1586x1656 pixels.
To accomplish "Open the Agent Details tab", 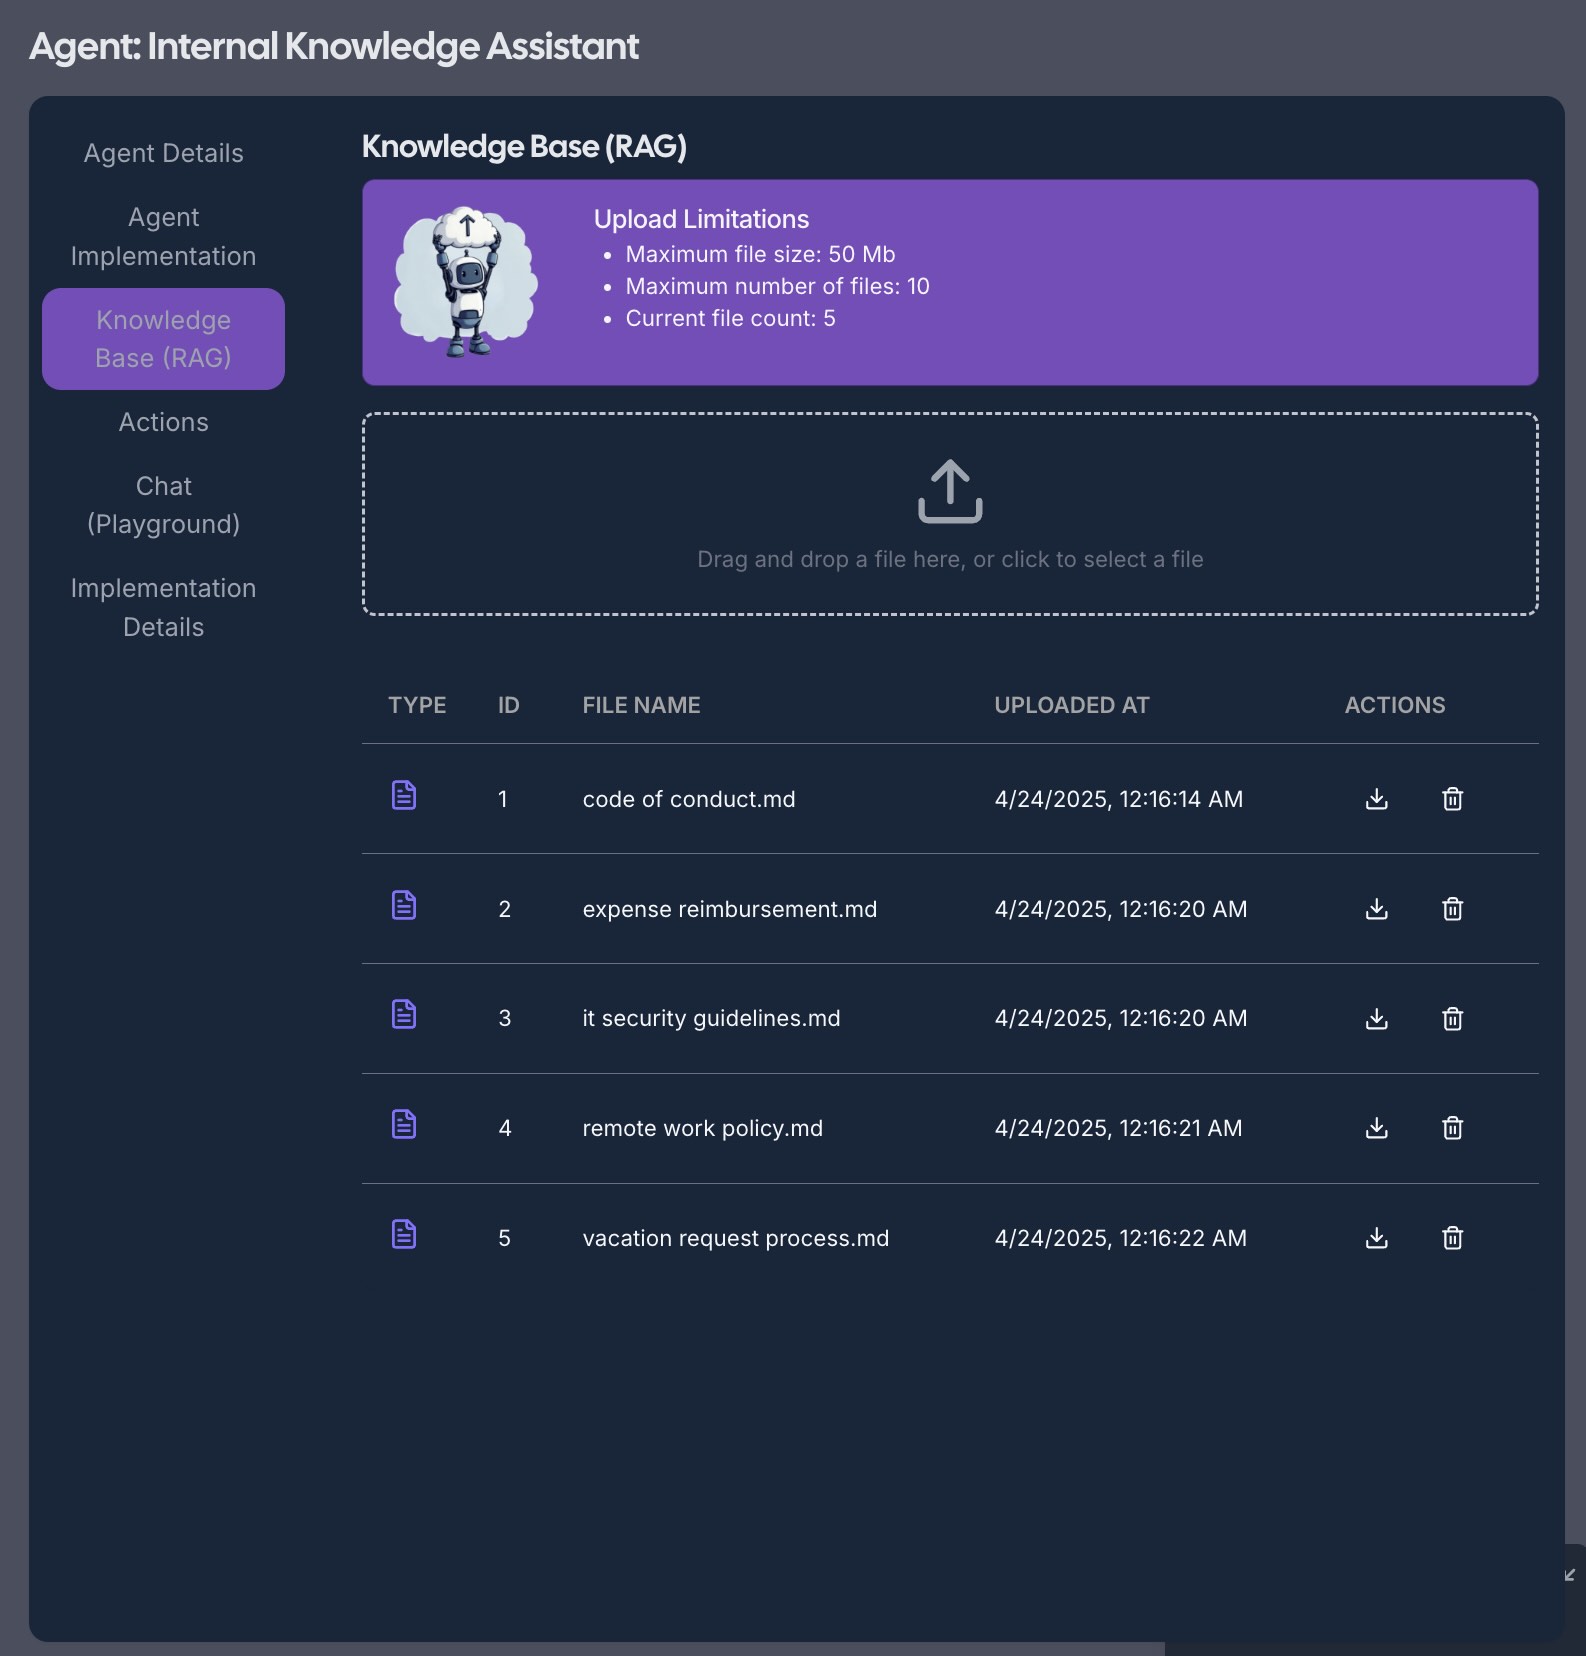I will coord(163,153).
